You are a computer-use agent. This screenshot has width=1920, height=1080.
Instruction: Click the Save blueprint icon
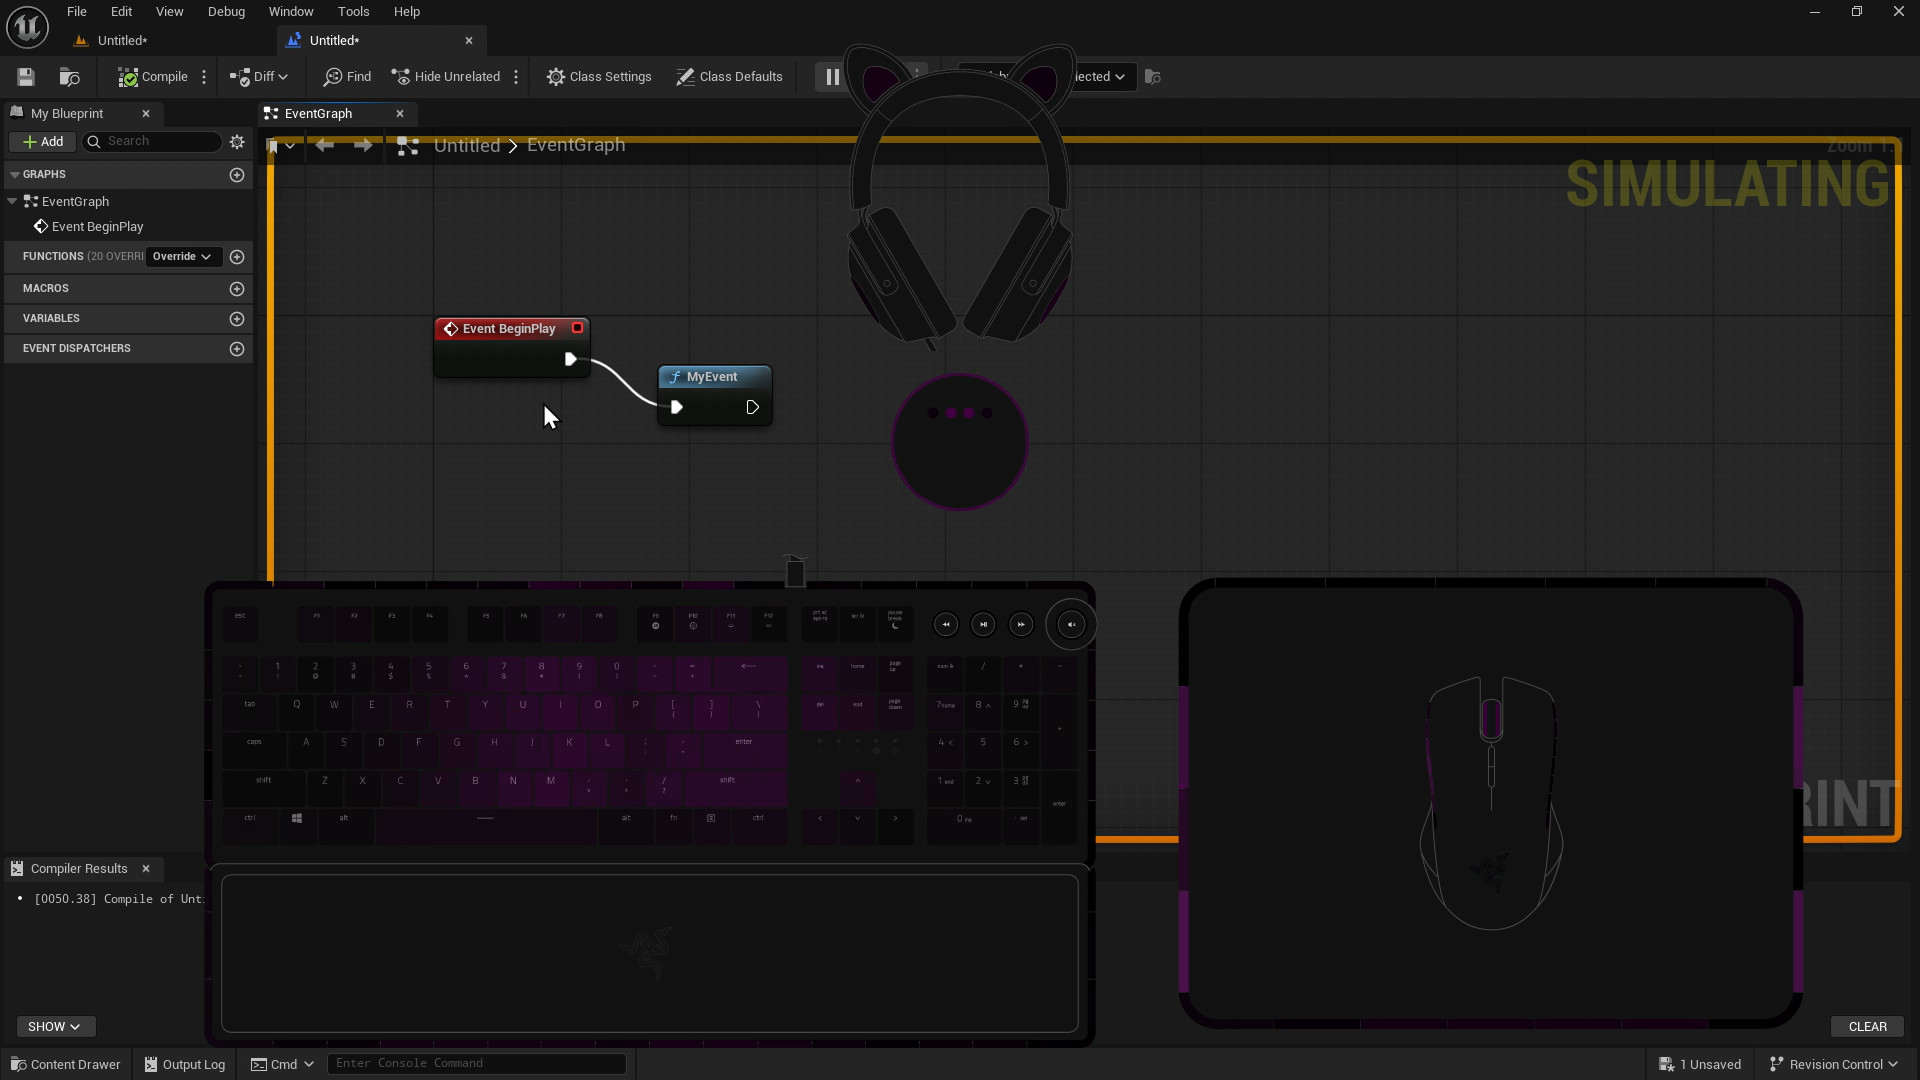(26, 77)
